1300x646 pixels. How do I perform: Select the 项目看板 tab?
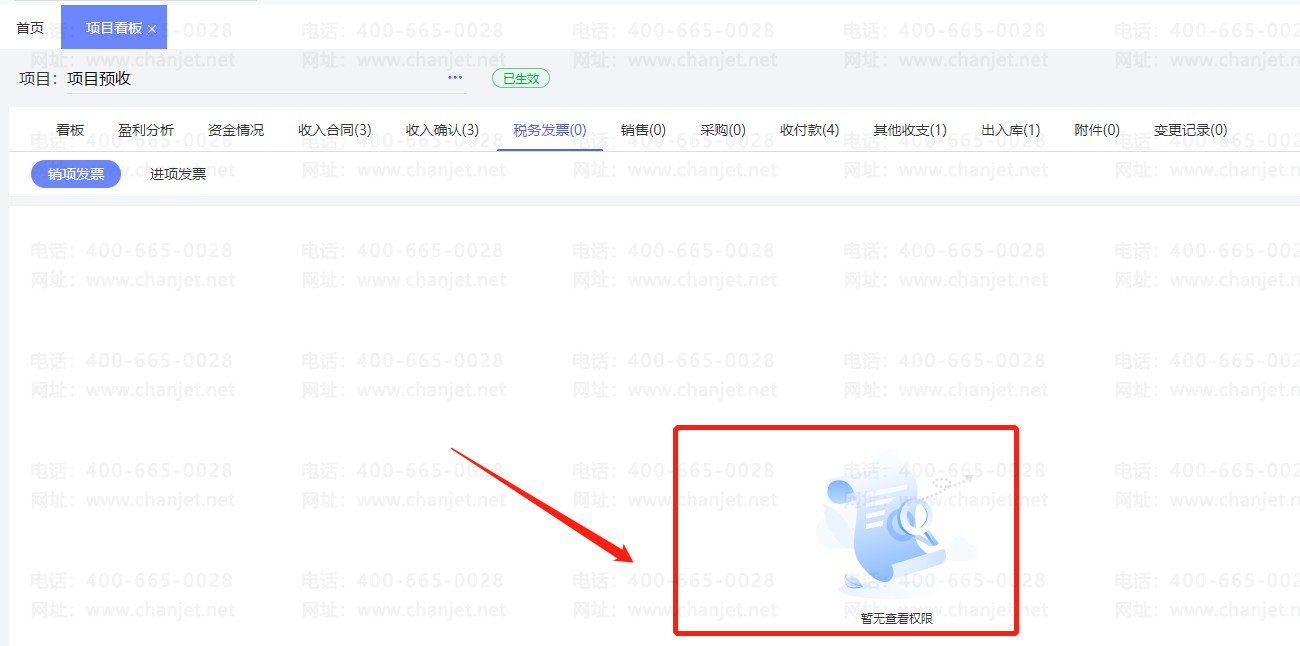point(114,28)
